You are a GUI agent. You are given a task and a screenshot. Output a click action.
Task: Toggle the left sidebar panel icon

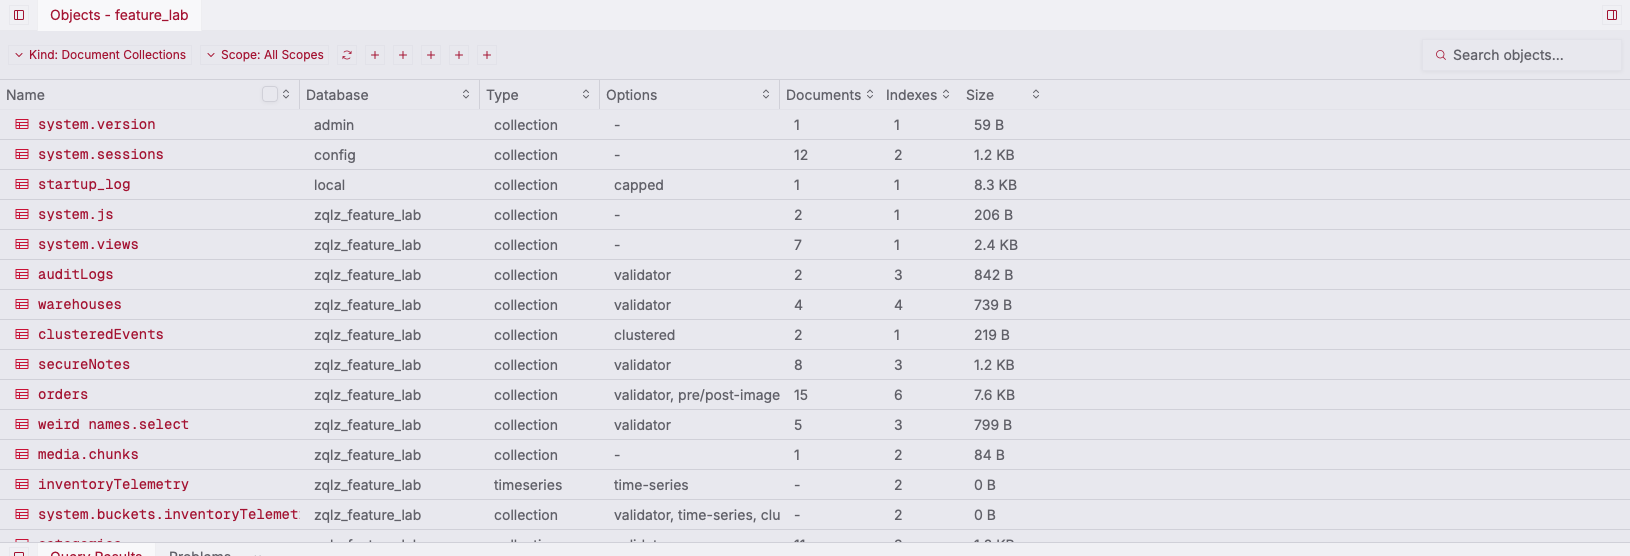click(x=19, y=15)
